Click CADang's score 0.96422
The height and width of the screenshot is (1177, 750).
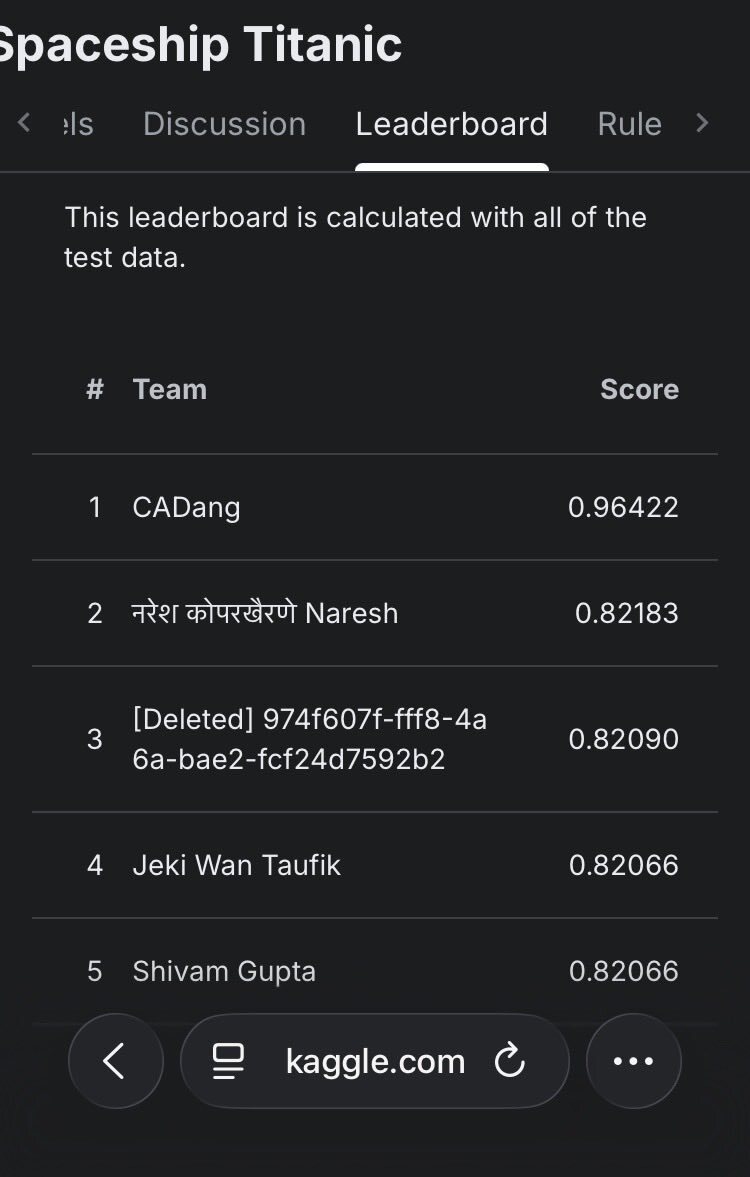click(623, 507)
